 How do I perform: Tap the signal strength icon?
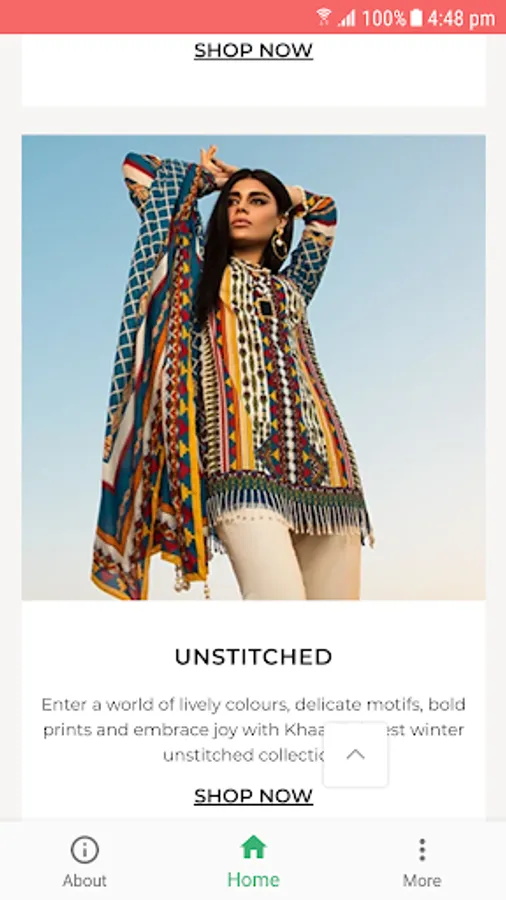point(347,18)
